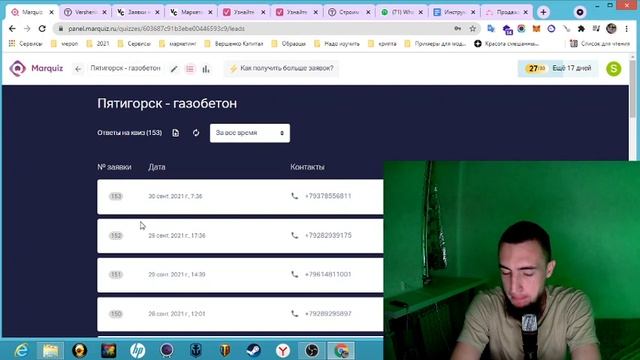Open the 'За все время' period dropdown
Image resolution: width=640 pixels, height=360 pixels.
coord(250,133)
